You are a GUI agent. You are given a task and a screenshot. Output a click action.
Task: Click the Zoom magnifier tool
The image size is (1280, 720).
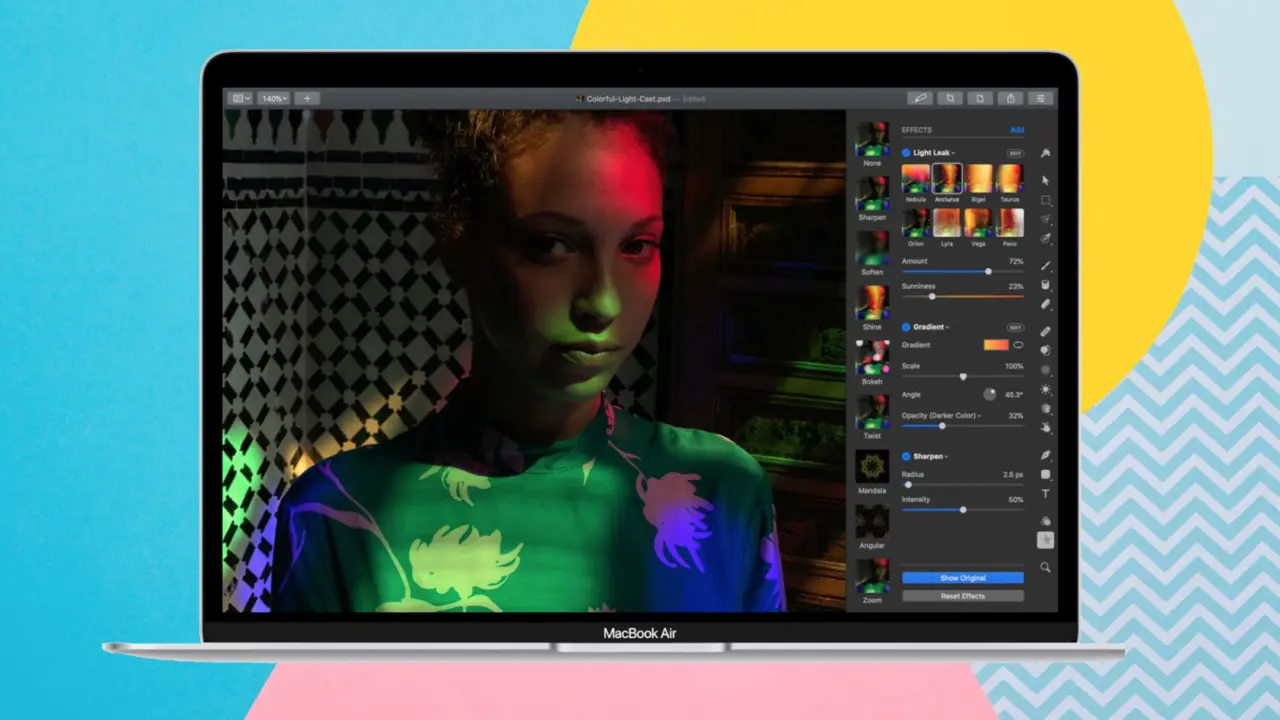click(1046, 567)
